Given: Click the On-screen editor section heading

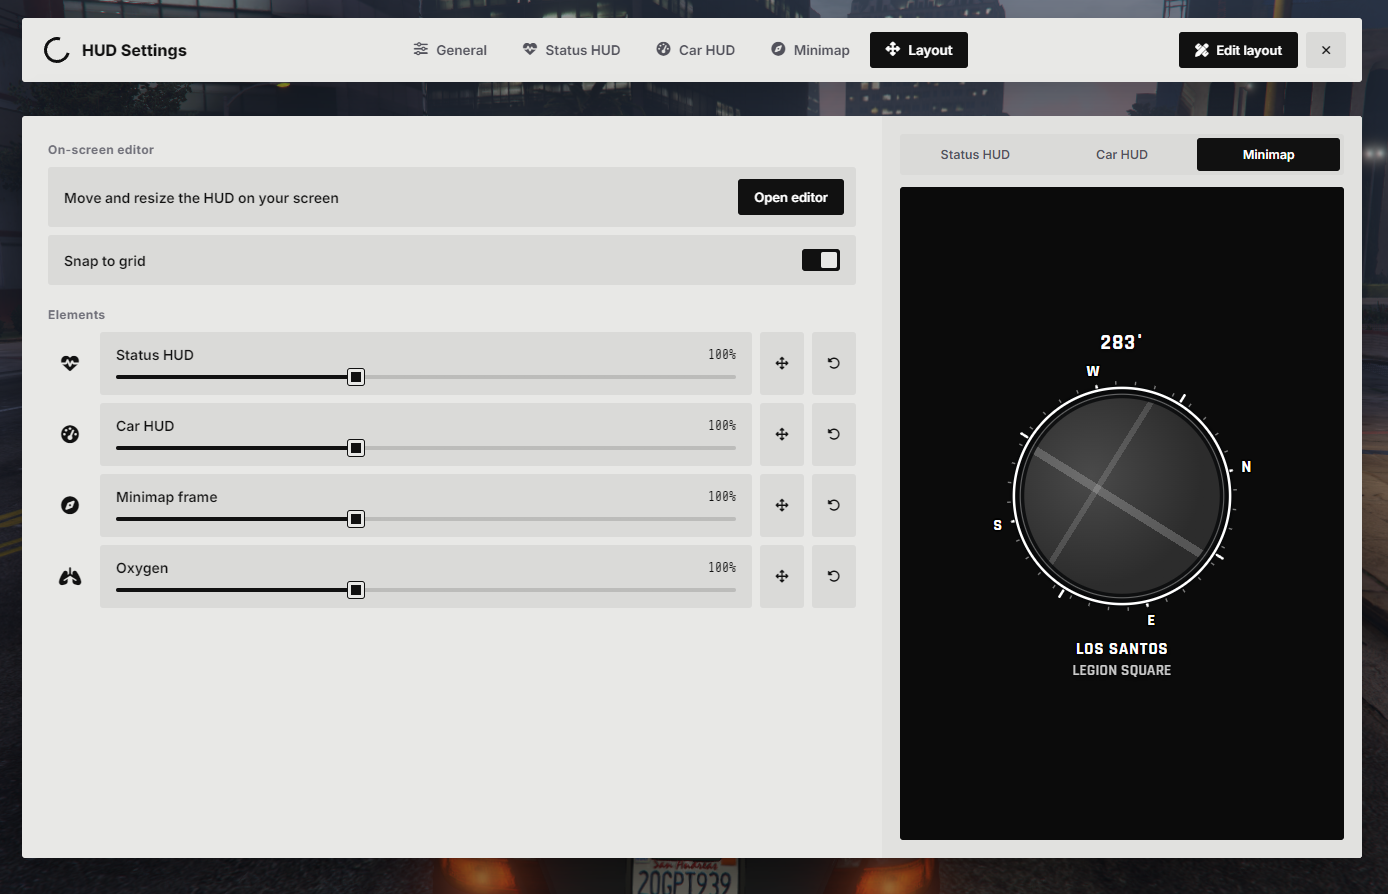Looking at the screenshot, I should tap(101, 149).
